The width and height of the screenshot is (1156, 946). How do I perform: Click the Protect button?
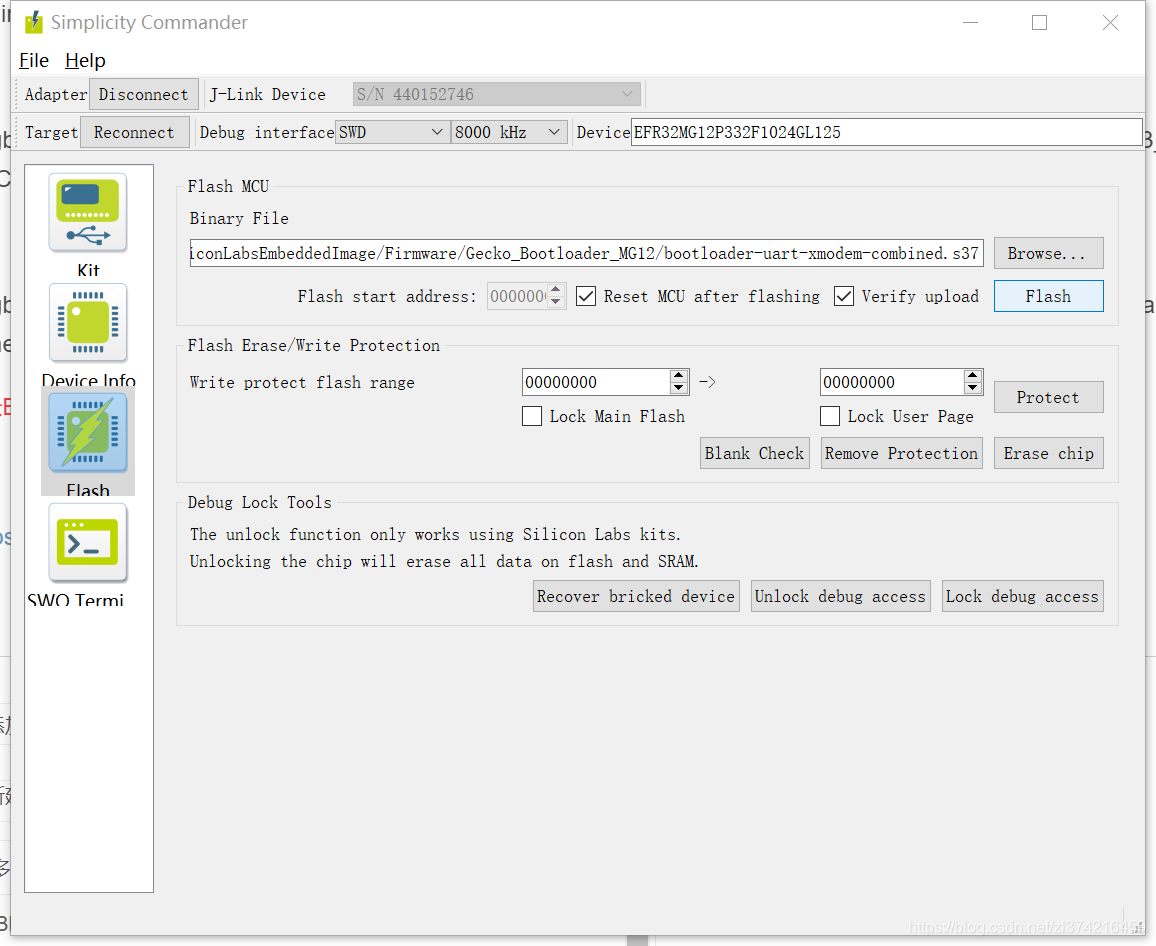[1048, 397]
